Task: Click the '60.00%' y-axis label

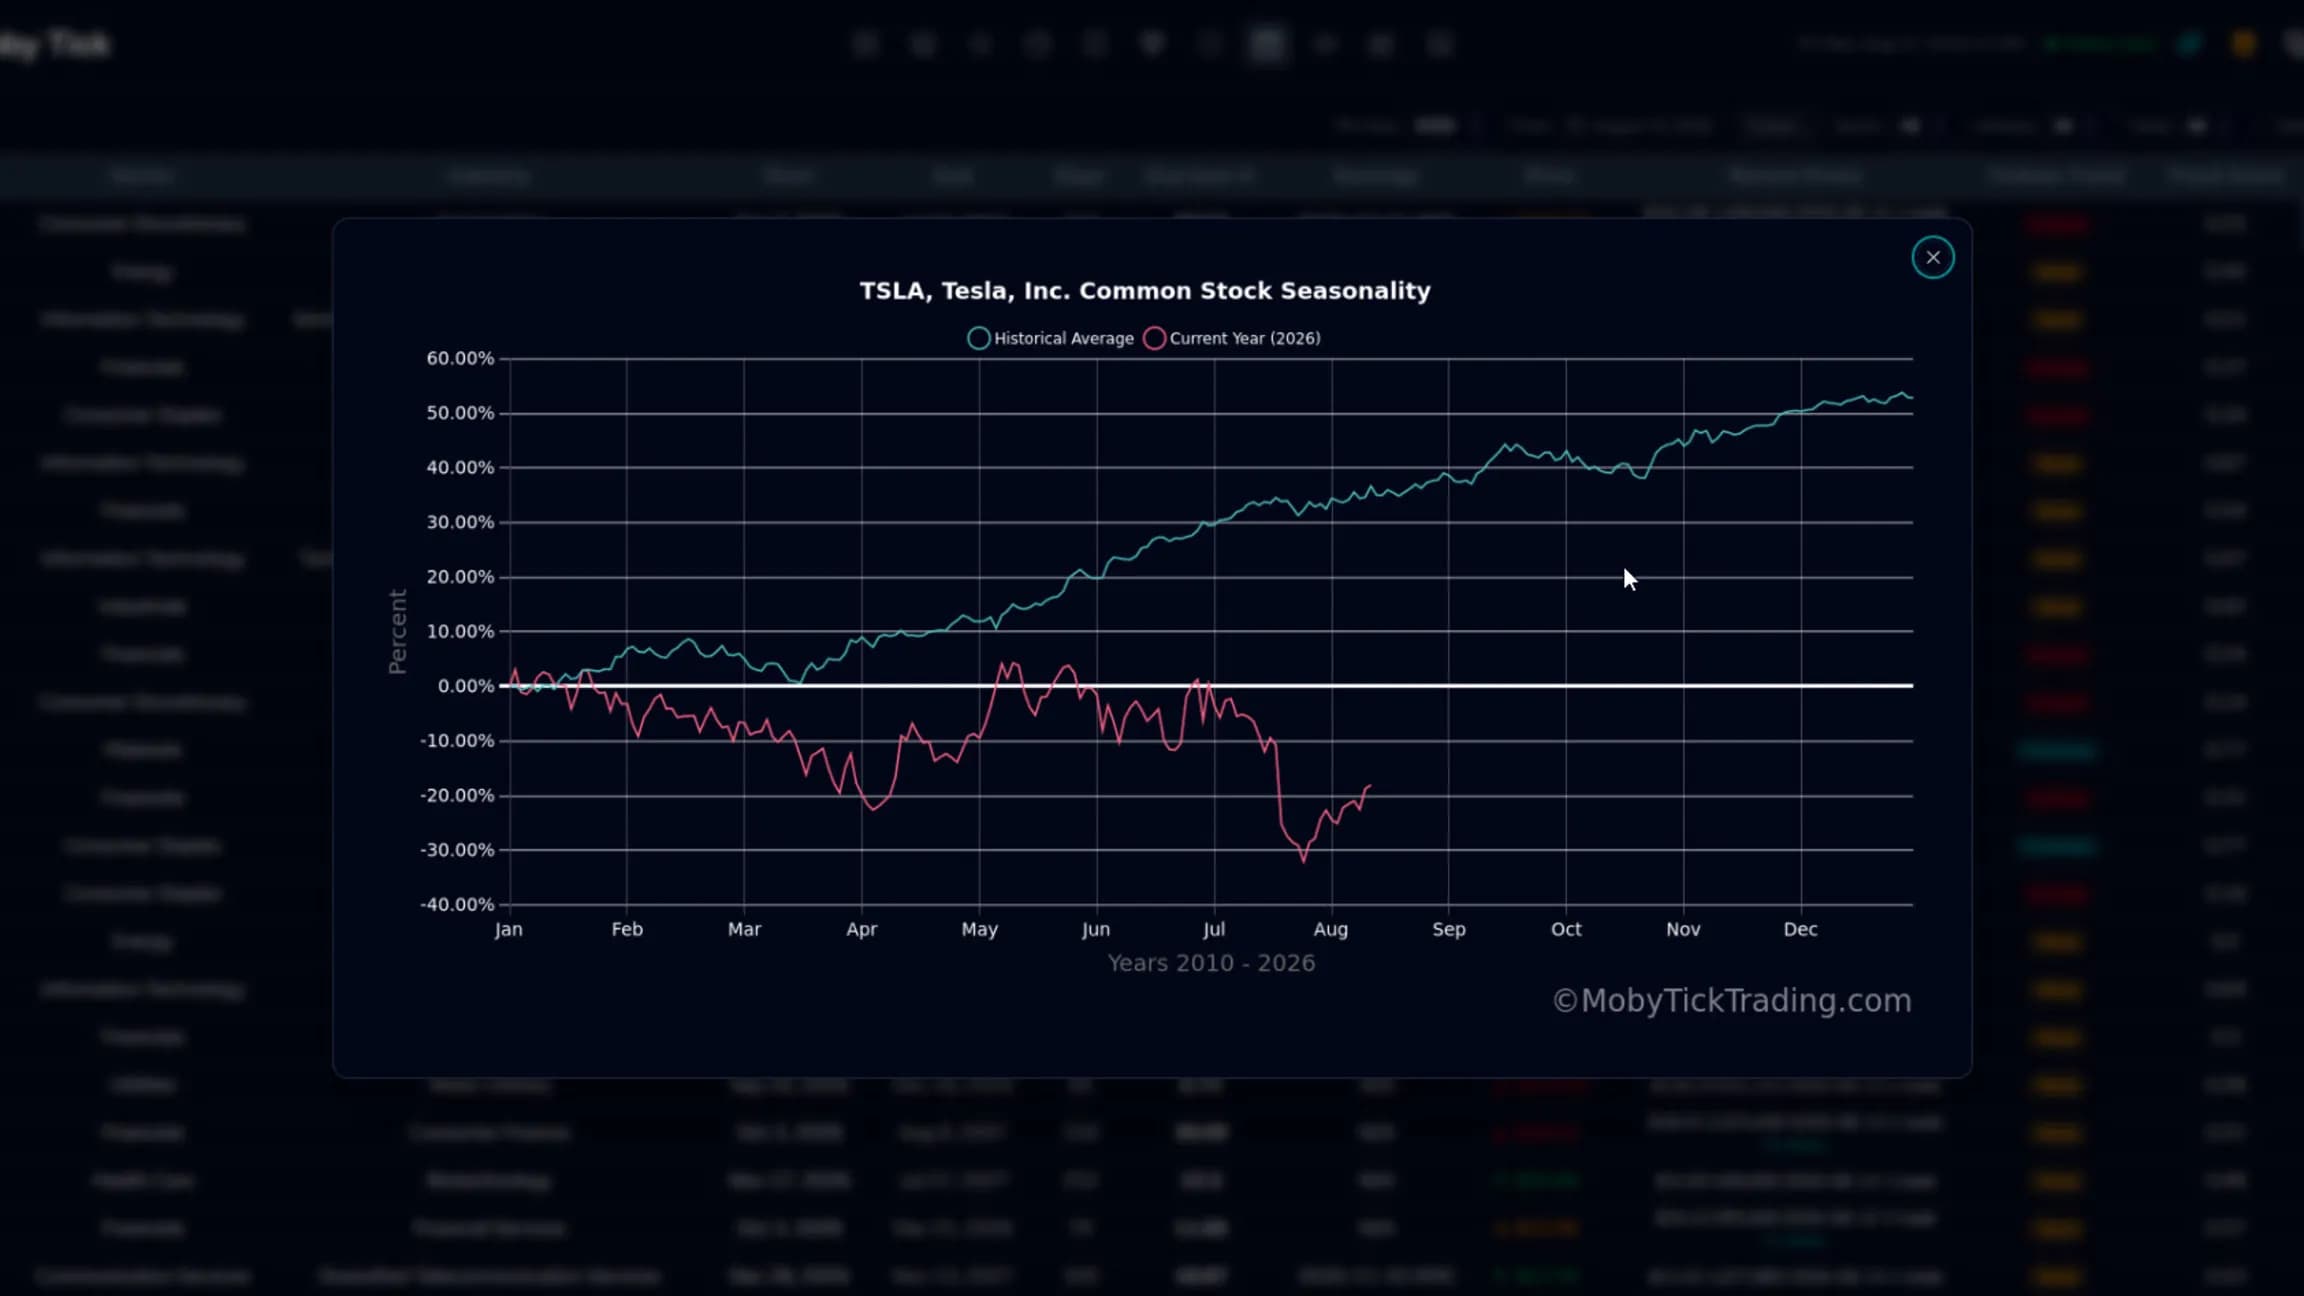Action: point(460,358)
